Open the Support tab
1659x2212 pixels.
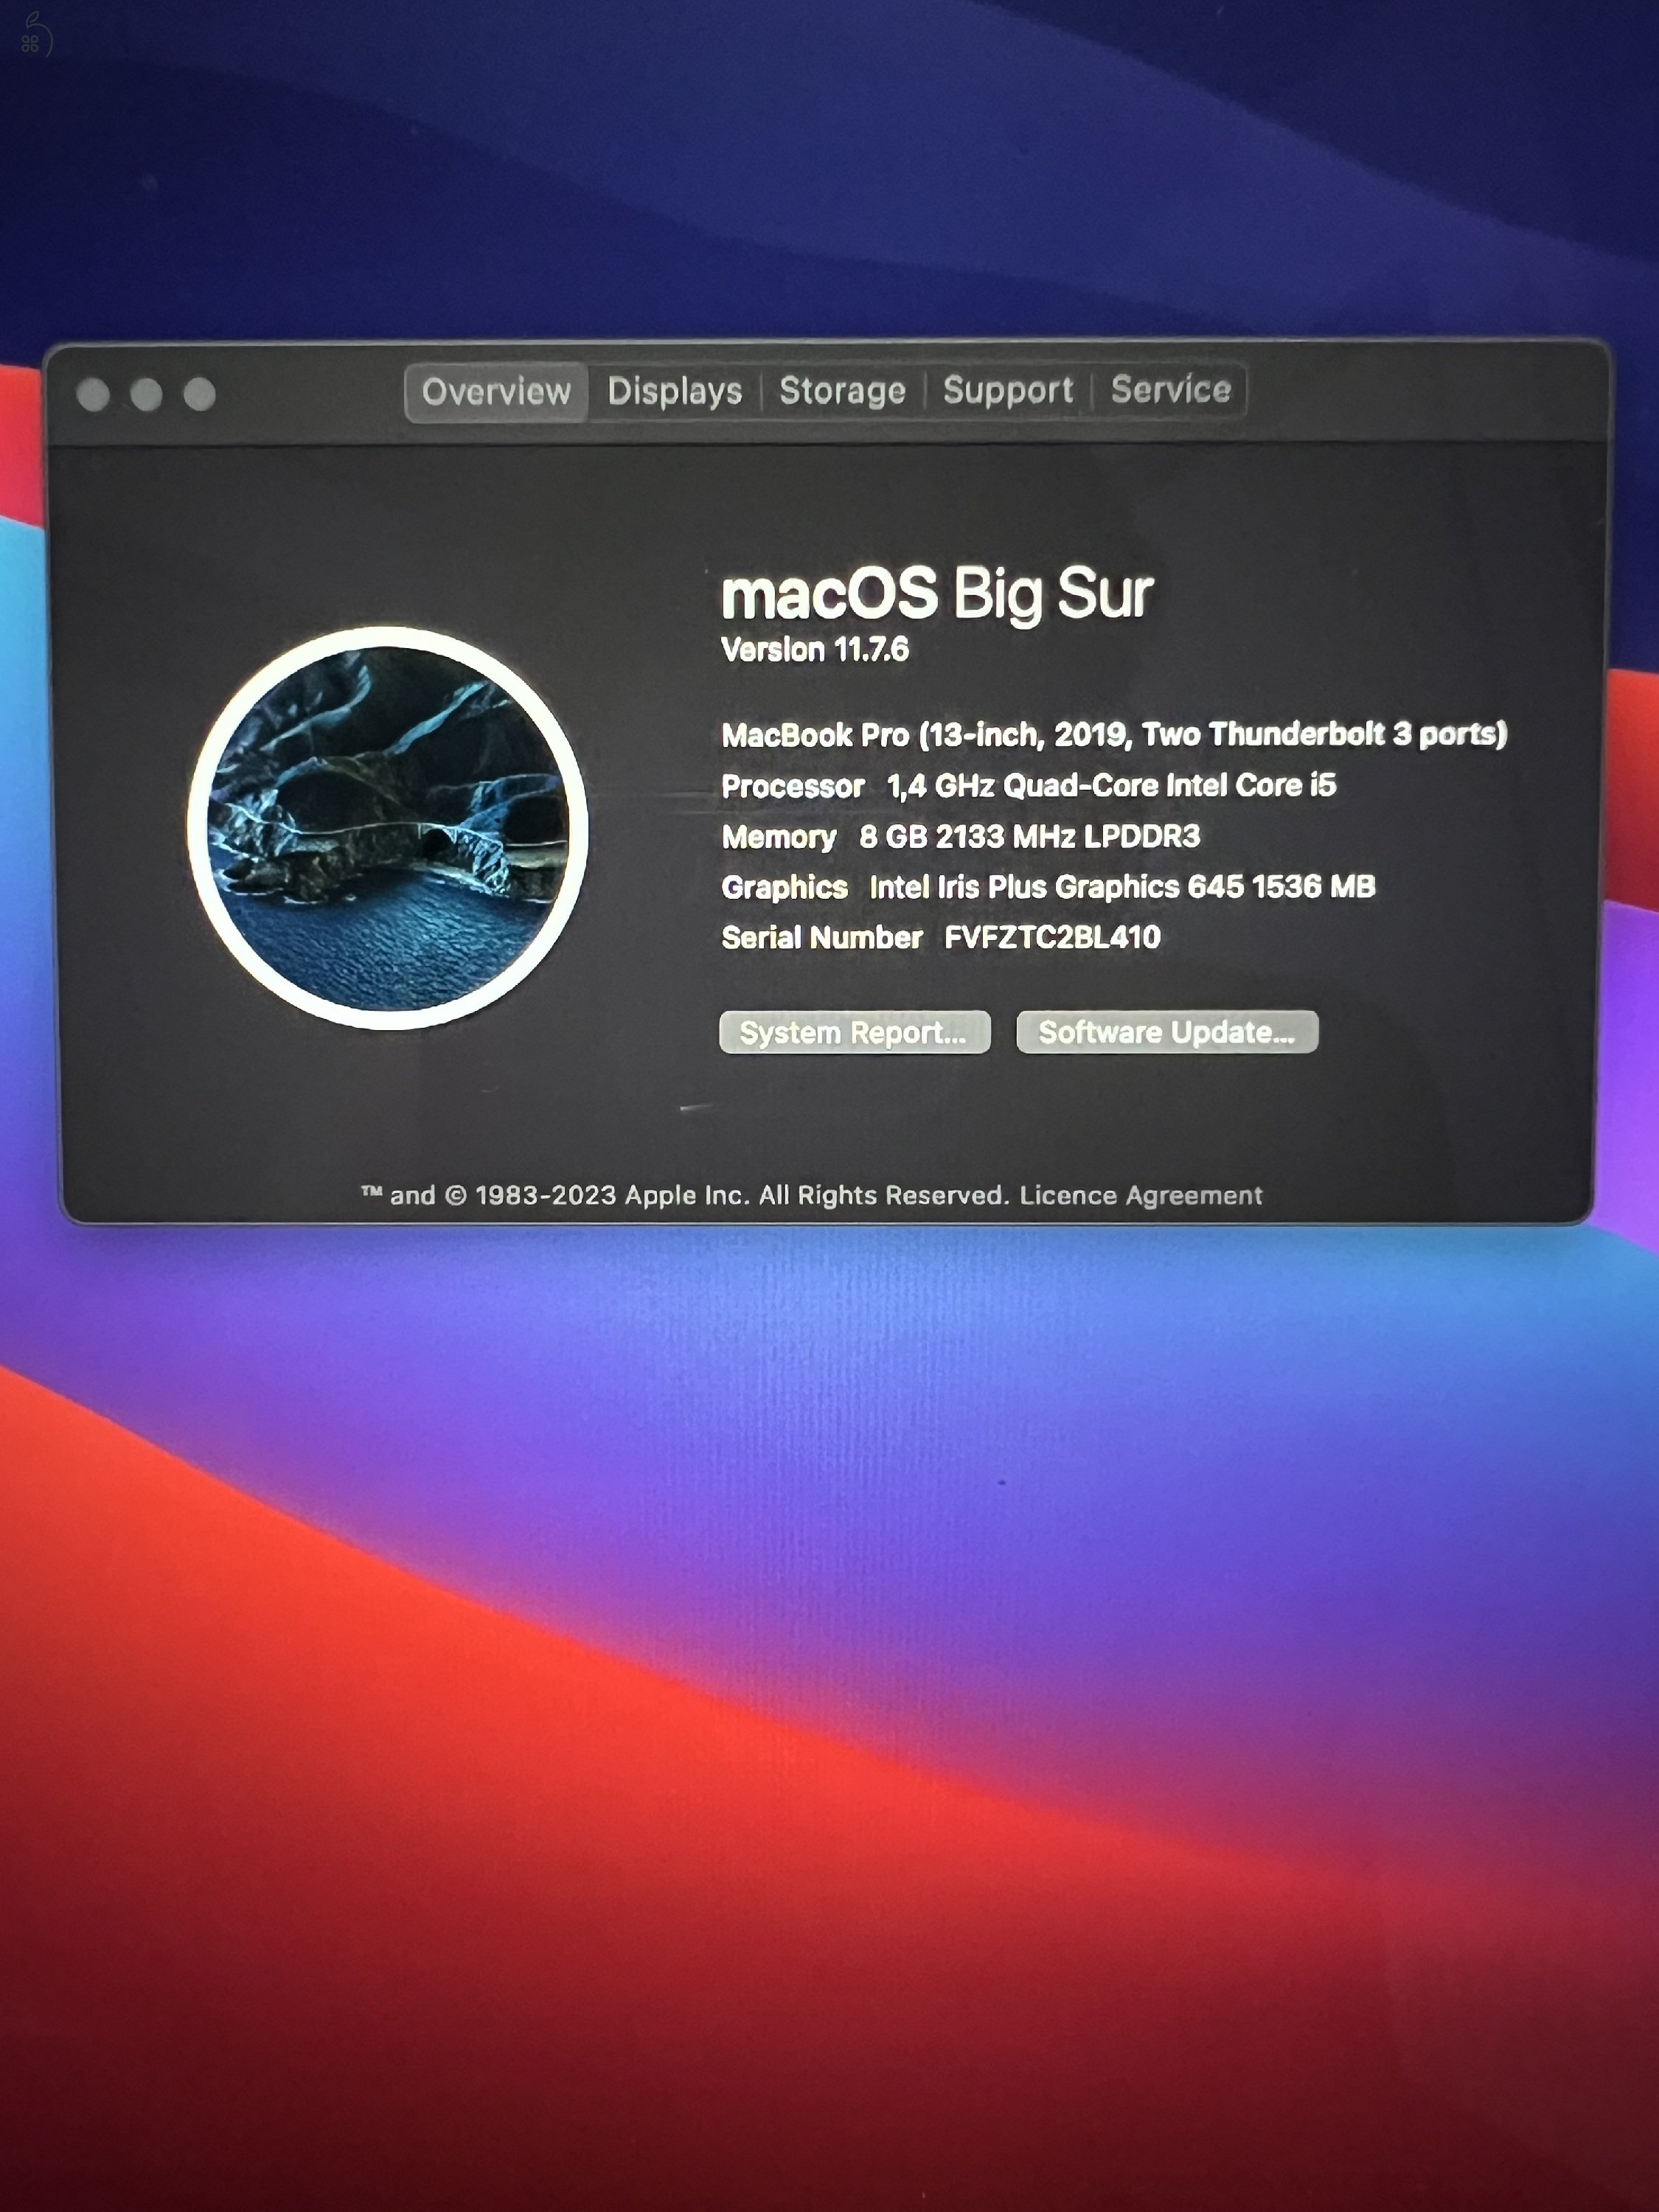coord(1007,389)
